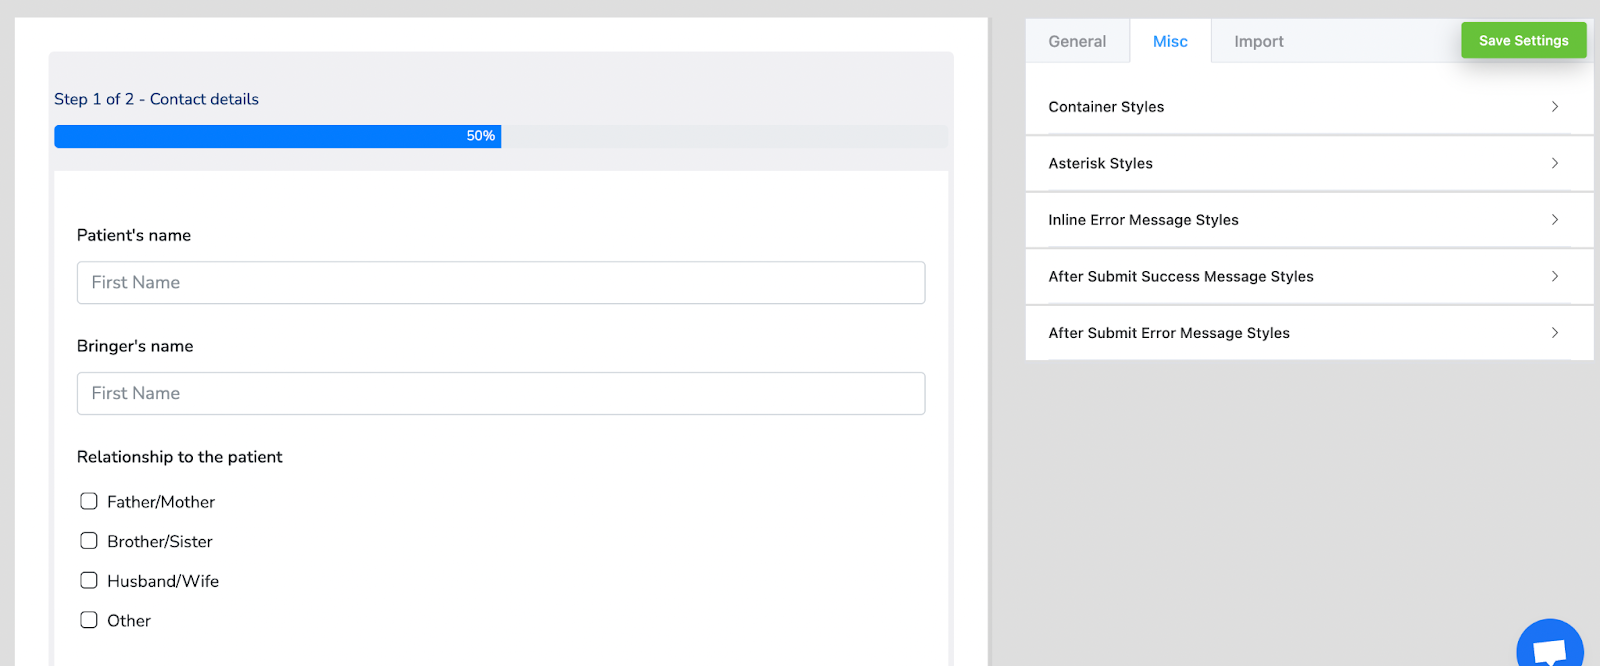Click the Patient's name label
This screenshot has width=1600, height=666.
[x=134, y=235]
